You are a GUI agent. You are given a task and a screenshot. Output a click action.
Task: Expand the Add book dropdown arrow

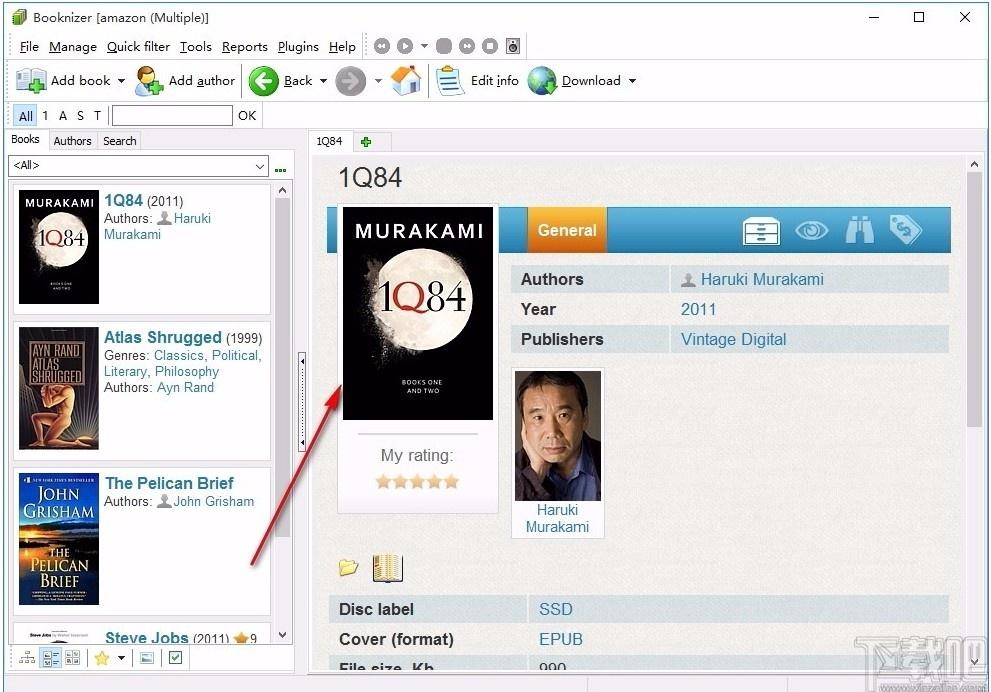tap(121, 81)
